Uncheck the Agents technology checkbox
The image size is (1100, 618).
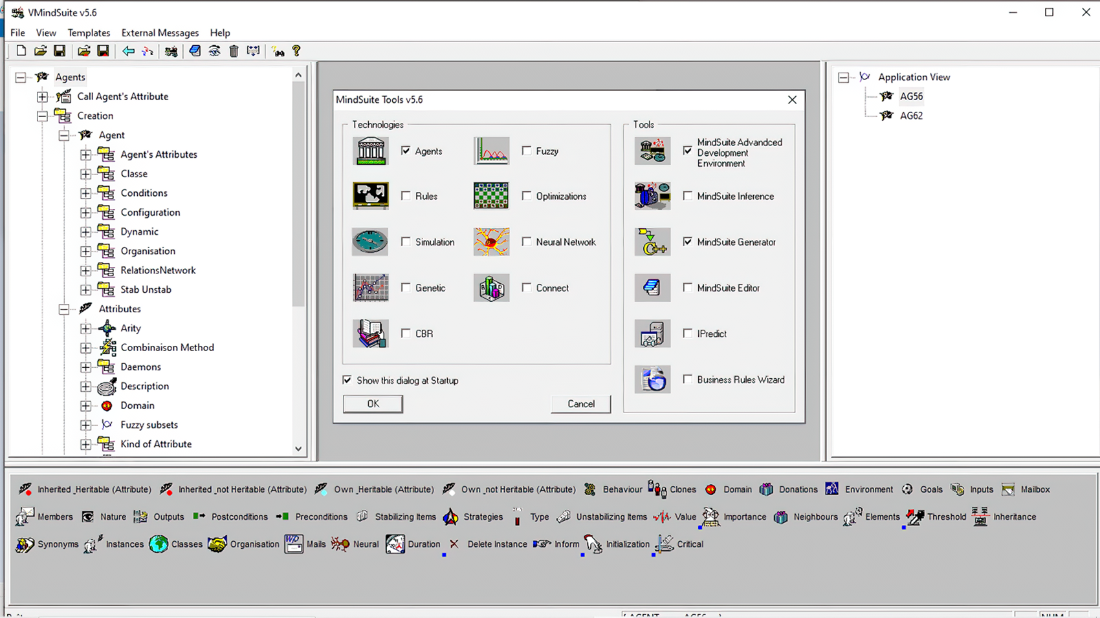[405, 151]
